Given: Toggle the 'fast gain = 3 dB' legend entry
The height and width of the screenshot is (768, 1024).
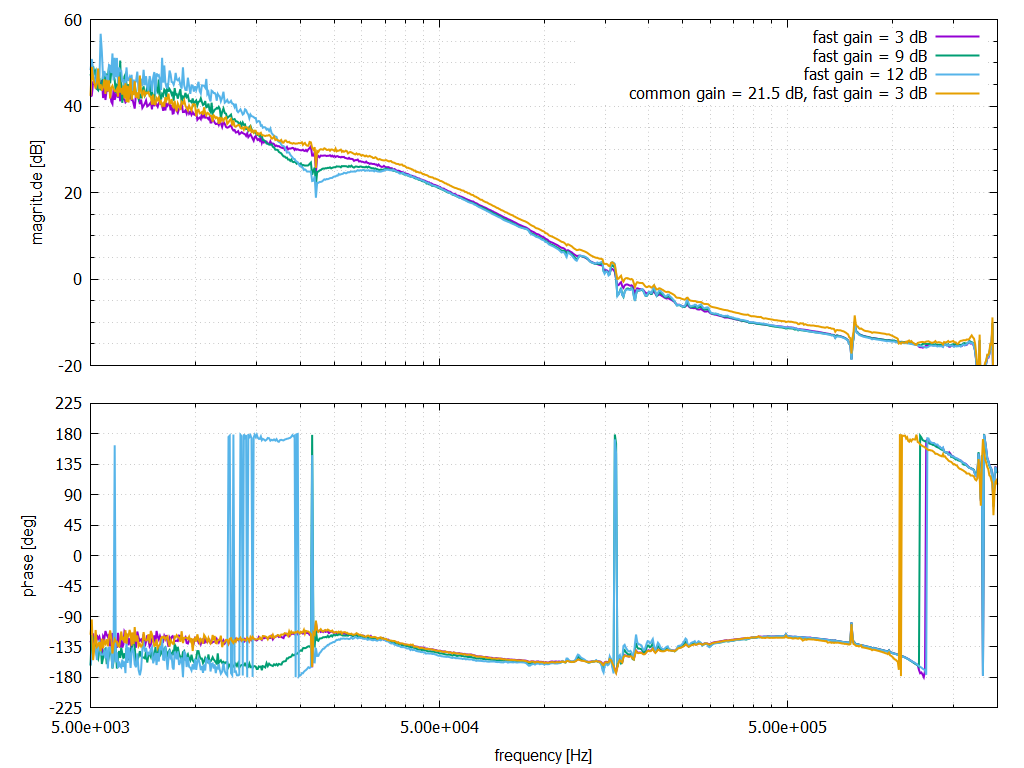Looking at the screenshot, I should [870, 37].
